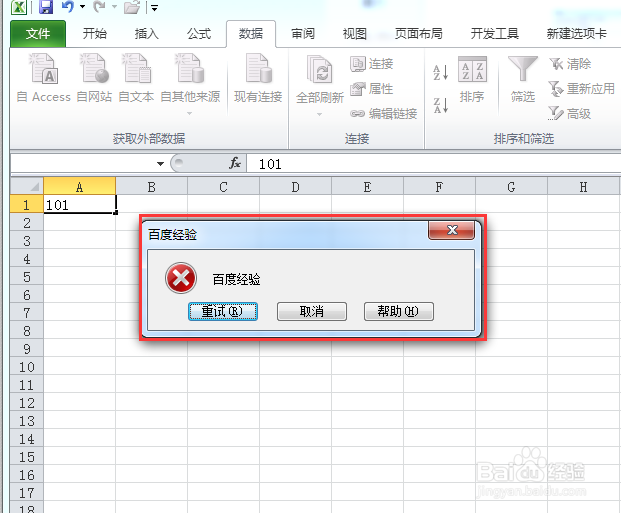
Task: Switch to the 审阅 (Review) tab
Action: 303,34
